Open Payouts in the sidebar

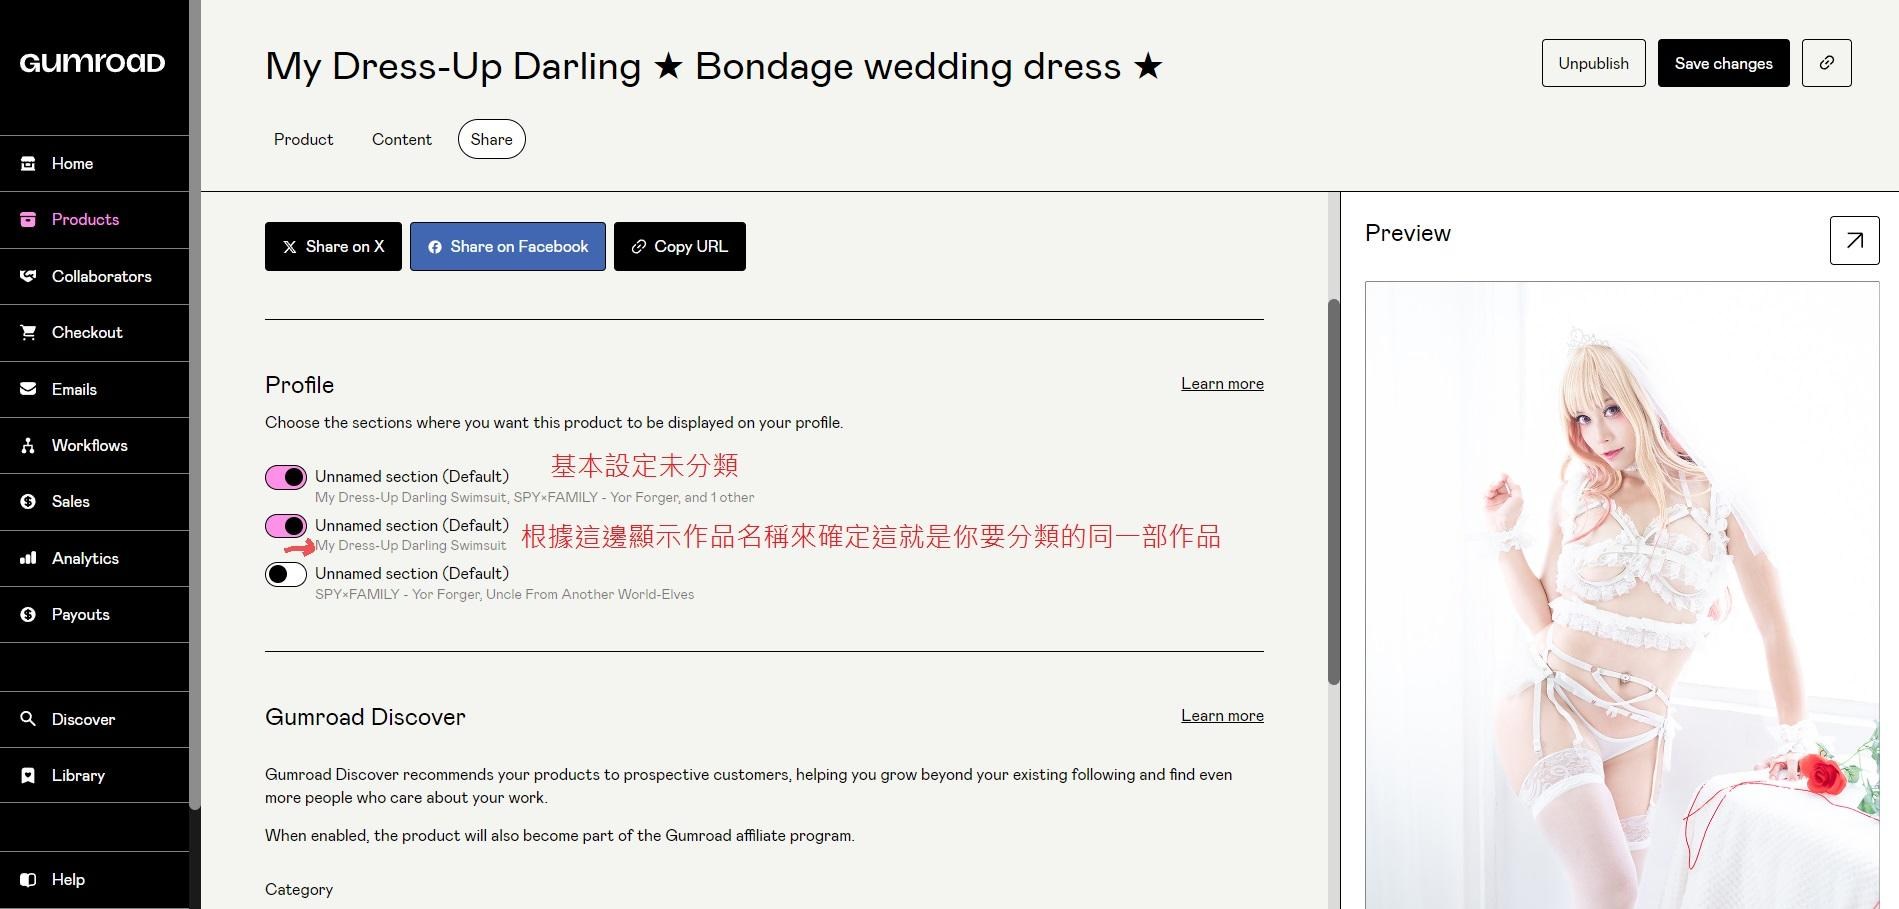coord(80,614)
